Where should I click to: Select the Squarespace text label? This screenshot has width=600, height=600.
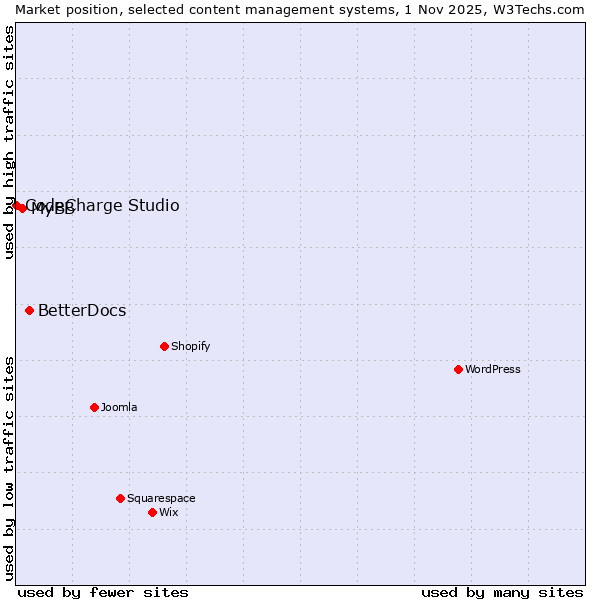pyautogui.click(x=161, y=498)
